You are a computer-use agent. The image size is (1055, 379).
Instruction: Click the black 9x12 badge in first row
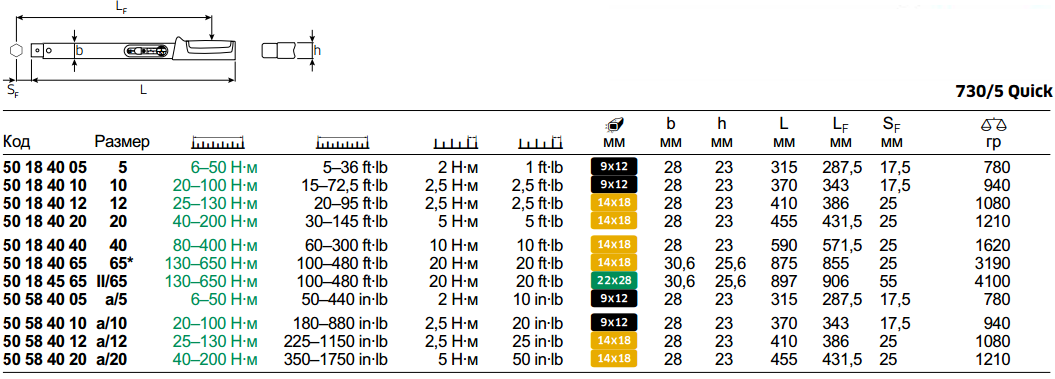point(614,166)
